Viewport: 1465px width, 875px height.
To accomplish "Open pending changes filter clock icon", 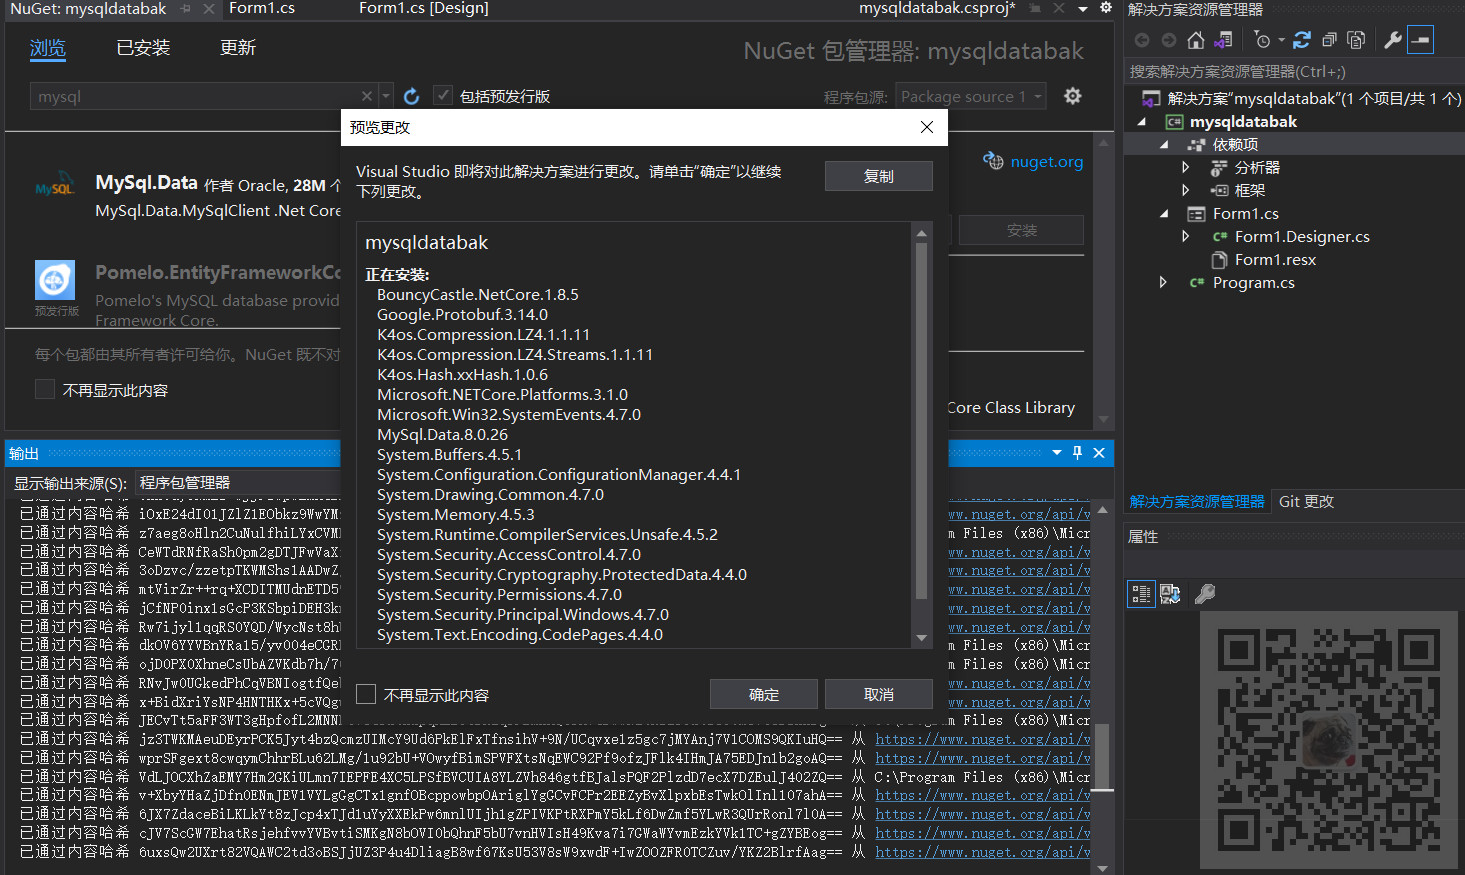I will pyautogui.click(x=1263, y=40).
